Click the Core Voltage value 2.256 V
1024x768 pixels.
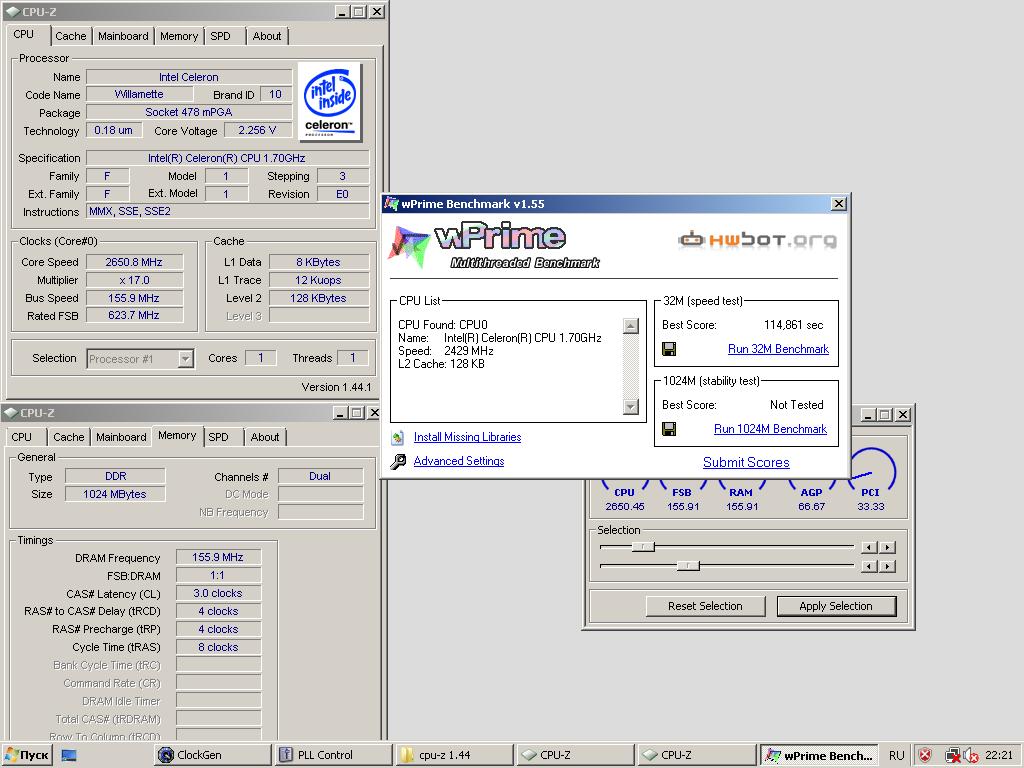[x=257, y=130]
